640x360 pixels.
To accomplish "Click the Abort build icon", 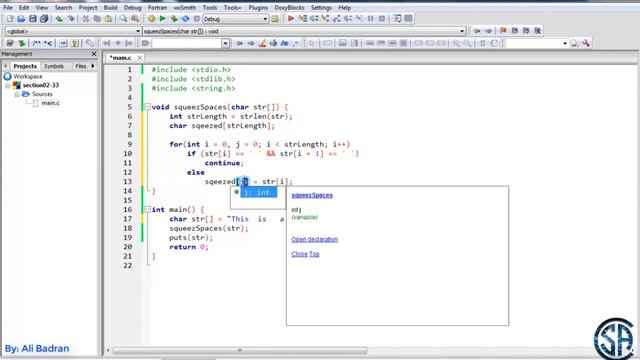I will click(197, 19).
